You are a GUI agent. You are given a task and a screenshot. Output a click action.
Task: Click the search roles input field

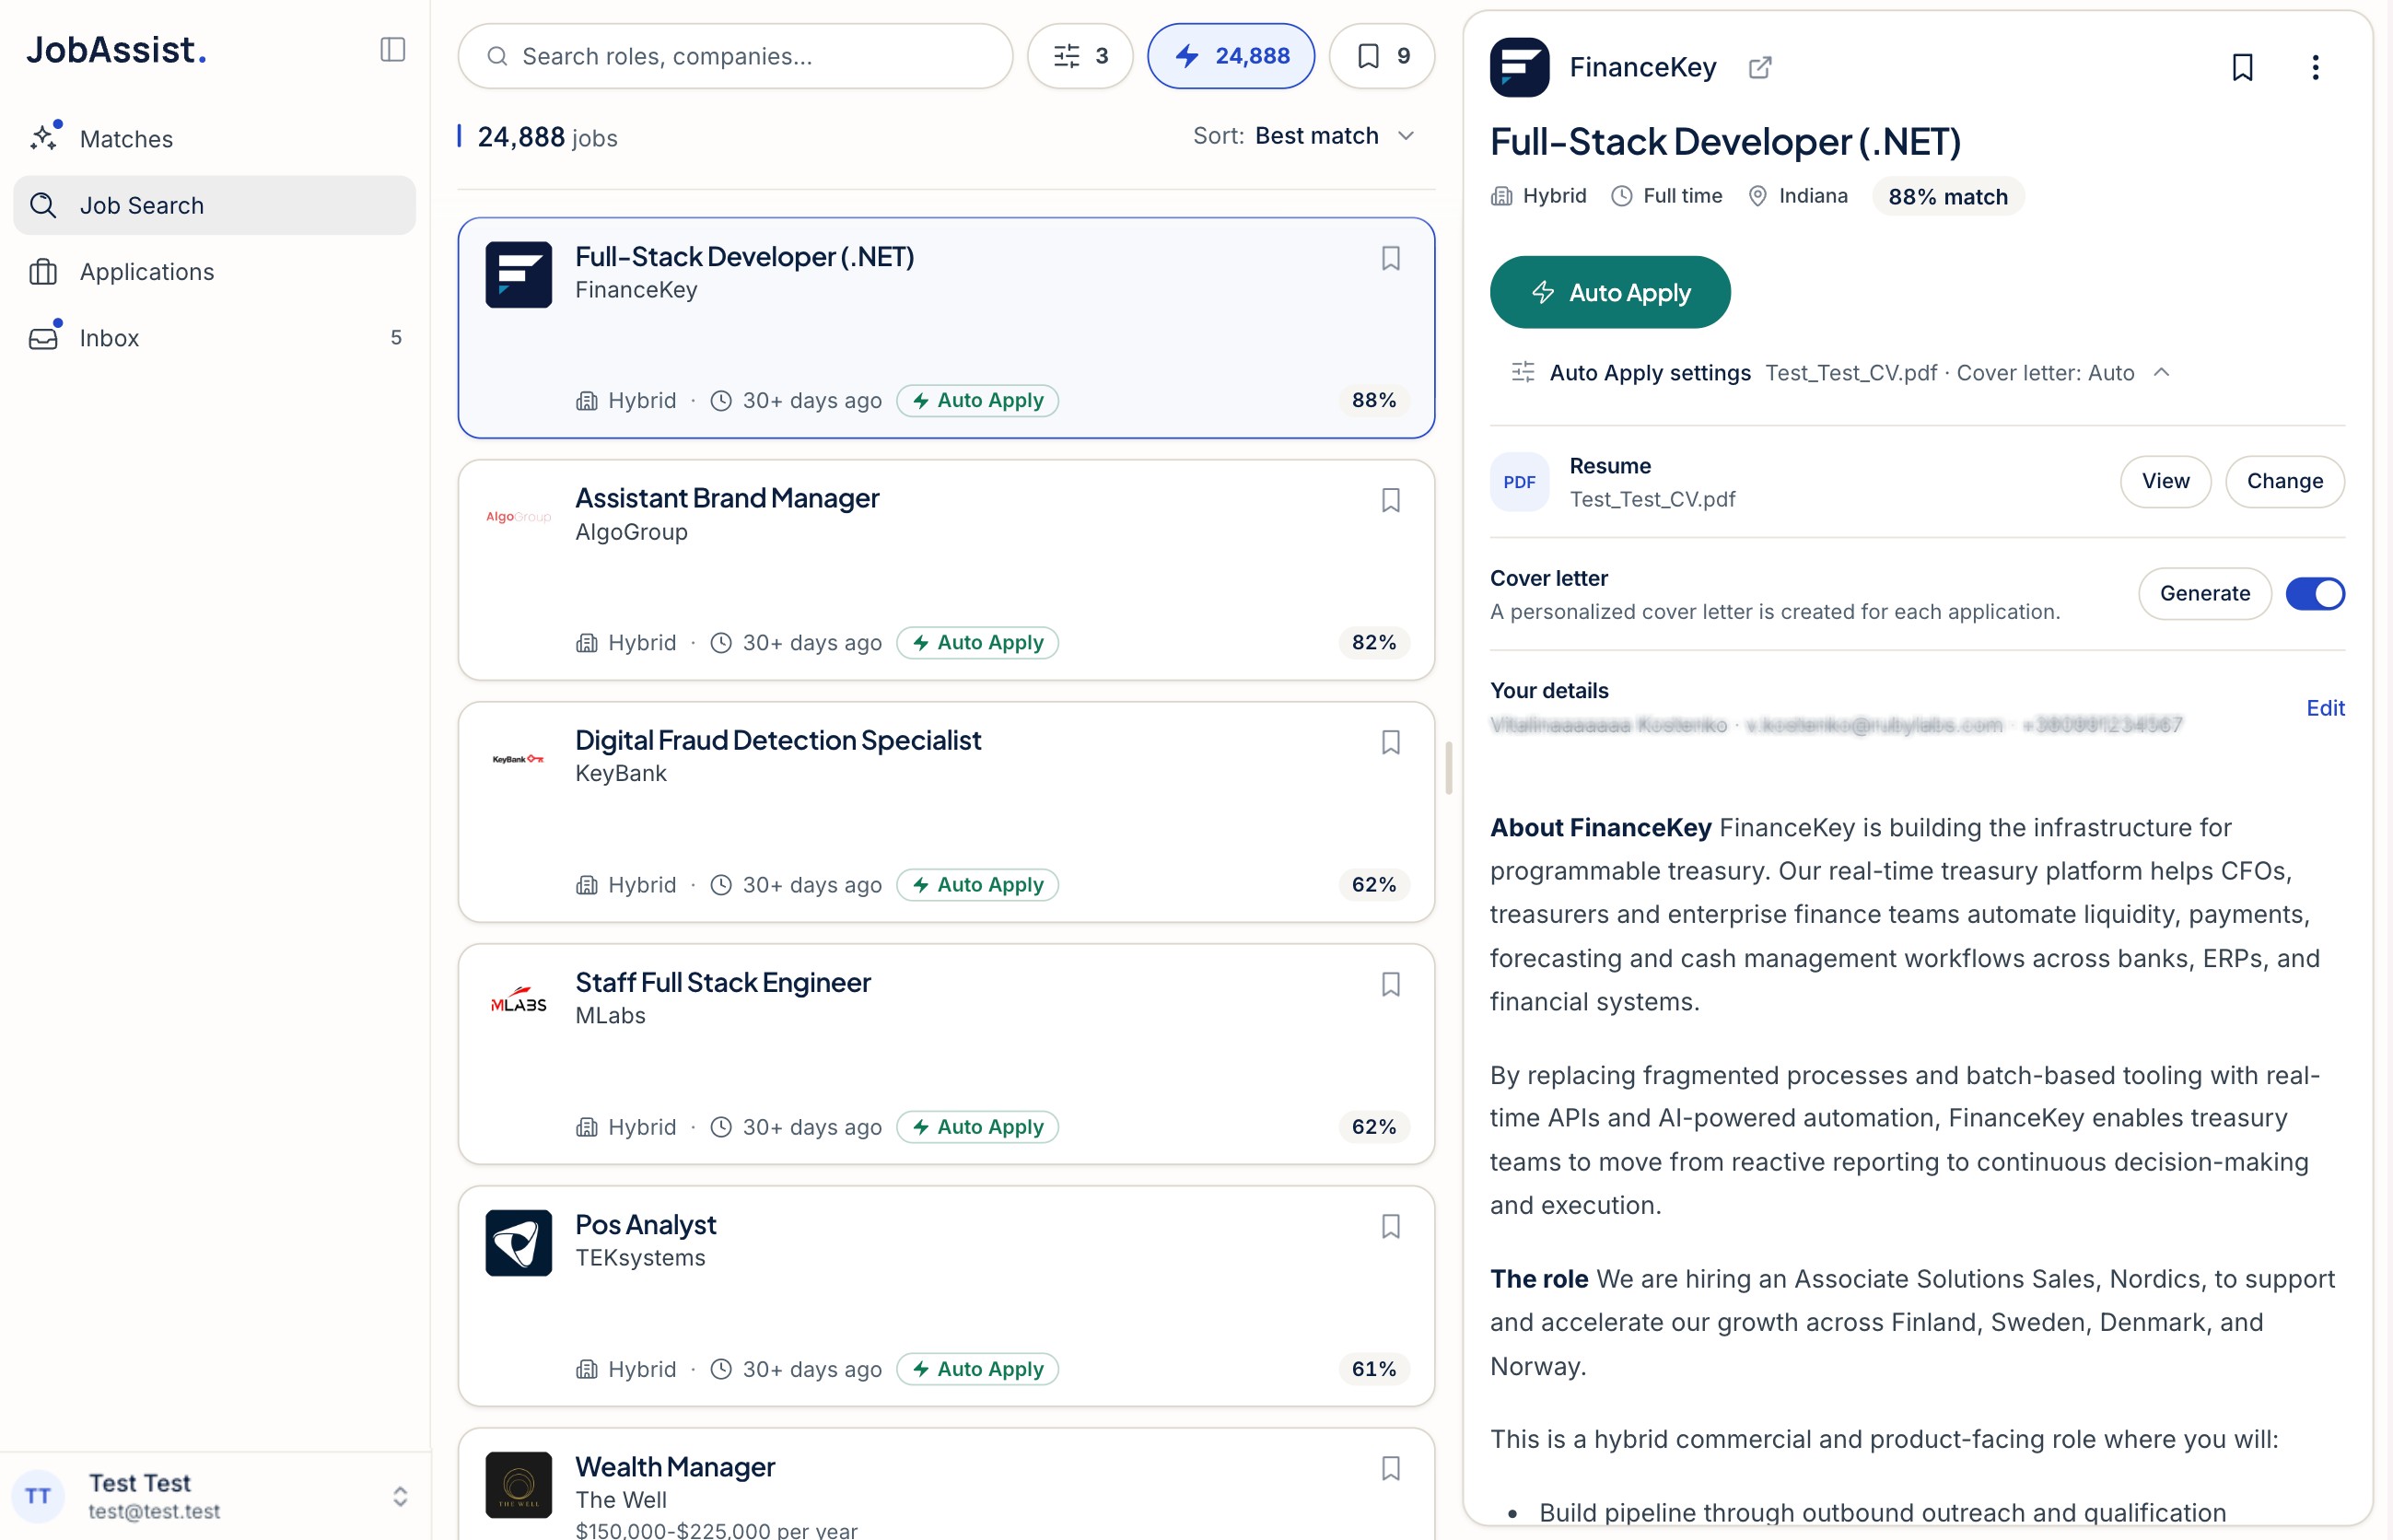[x=735, y=56]
